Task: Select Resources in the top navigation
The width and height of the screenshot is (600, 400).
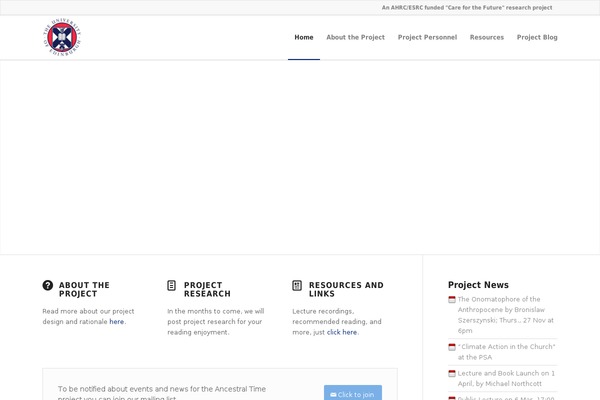Action: (x=486, y=37)
